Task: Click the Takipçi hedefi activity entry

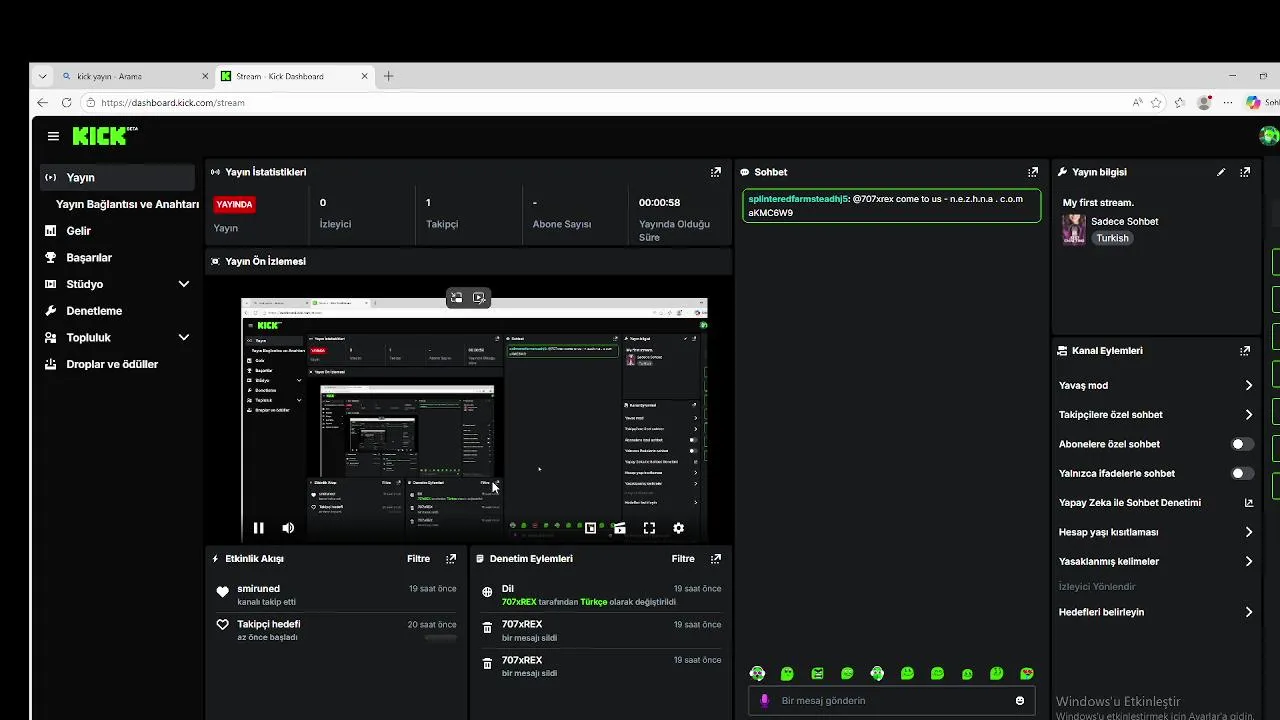Action: [x=336, y=630]
